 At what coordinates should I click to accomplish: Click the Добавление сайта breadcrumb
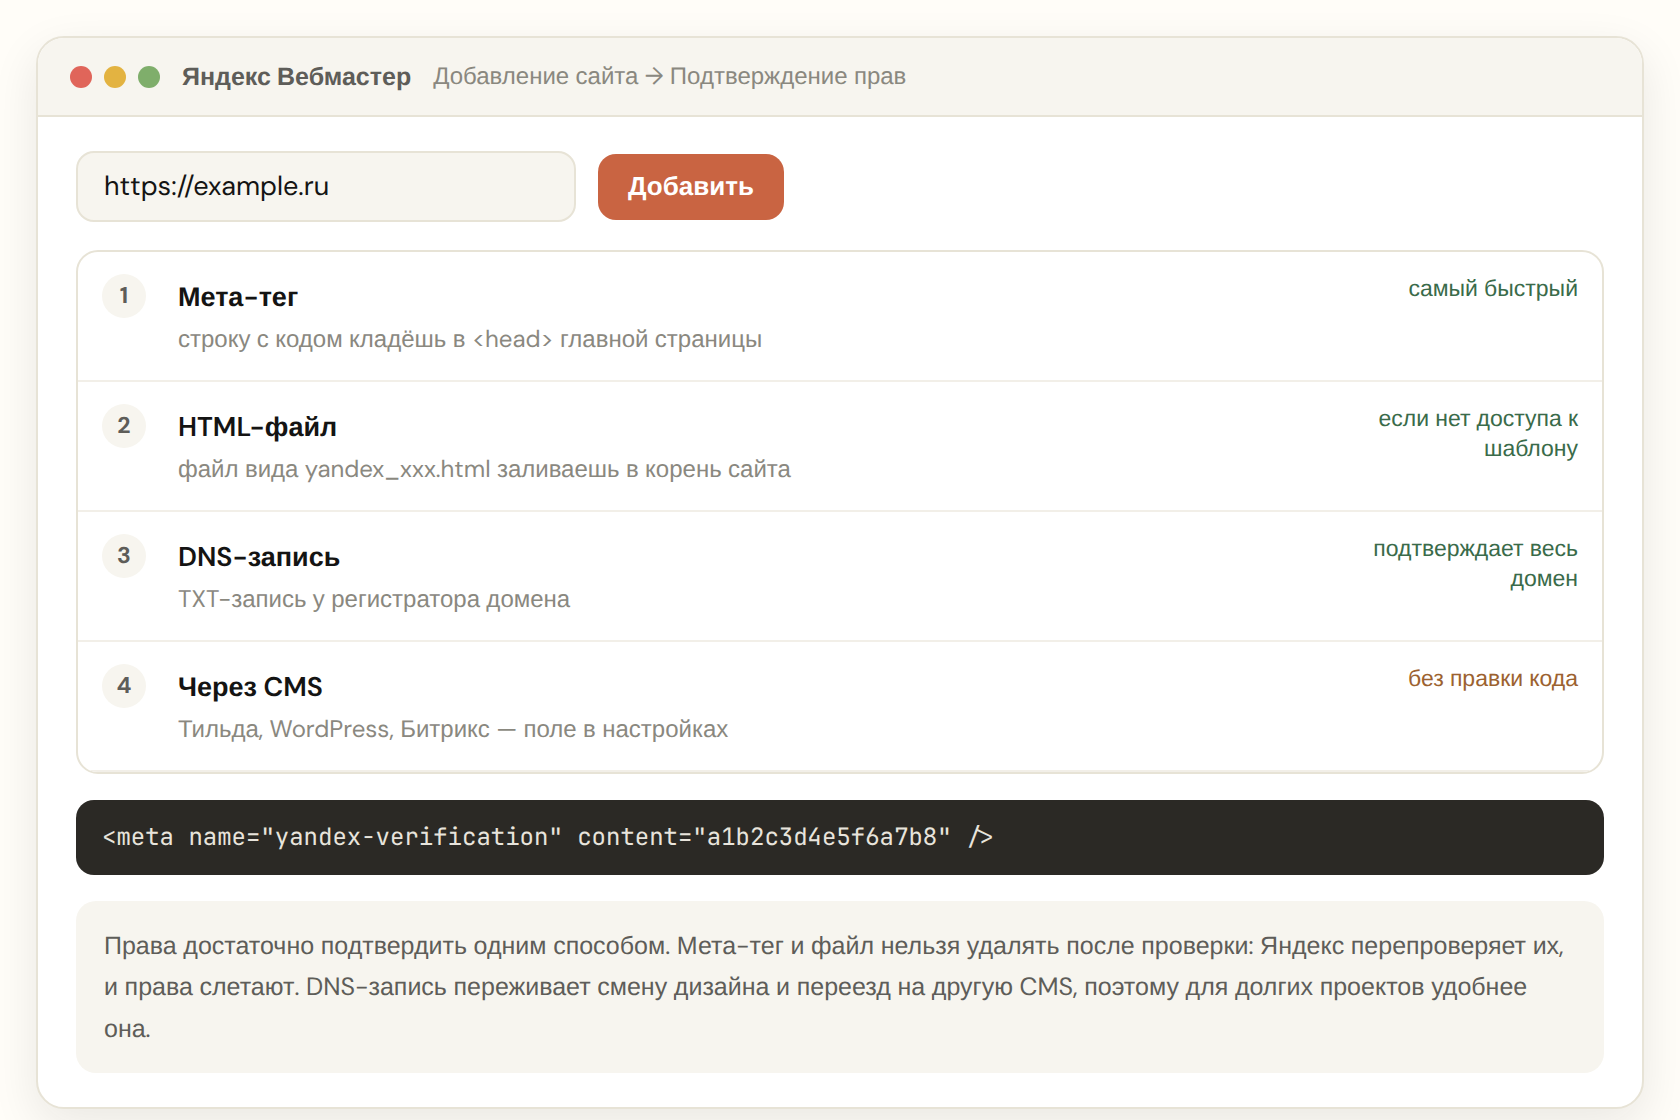point(535,77)
